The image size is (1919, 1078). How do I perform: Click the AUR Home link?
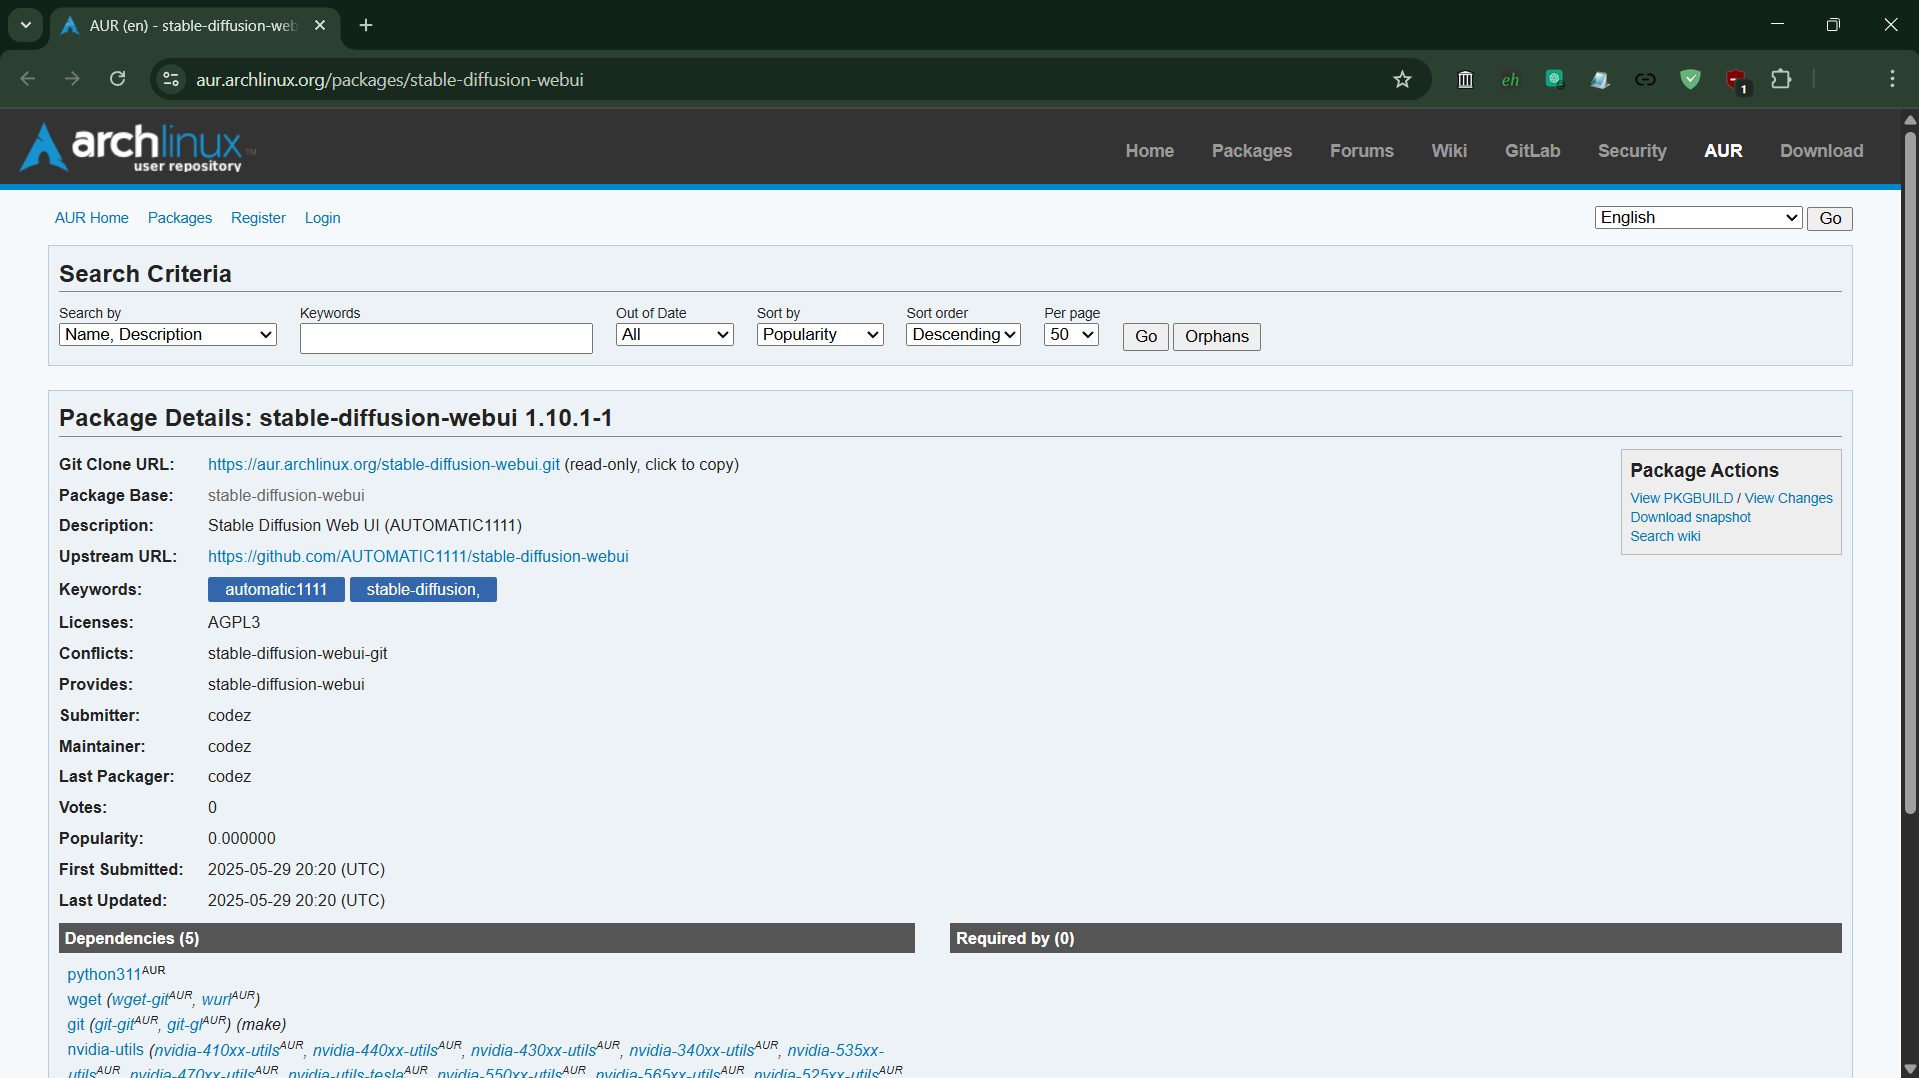[92, 218]
